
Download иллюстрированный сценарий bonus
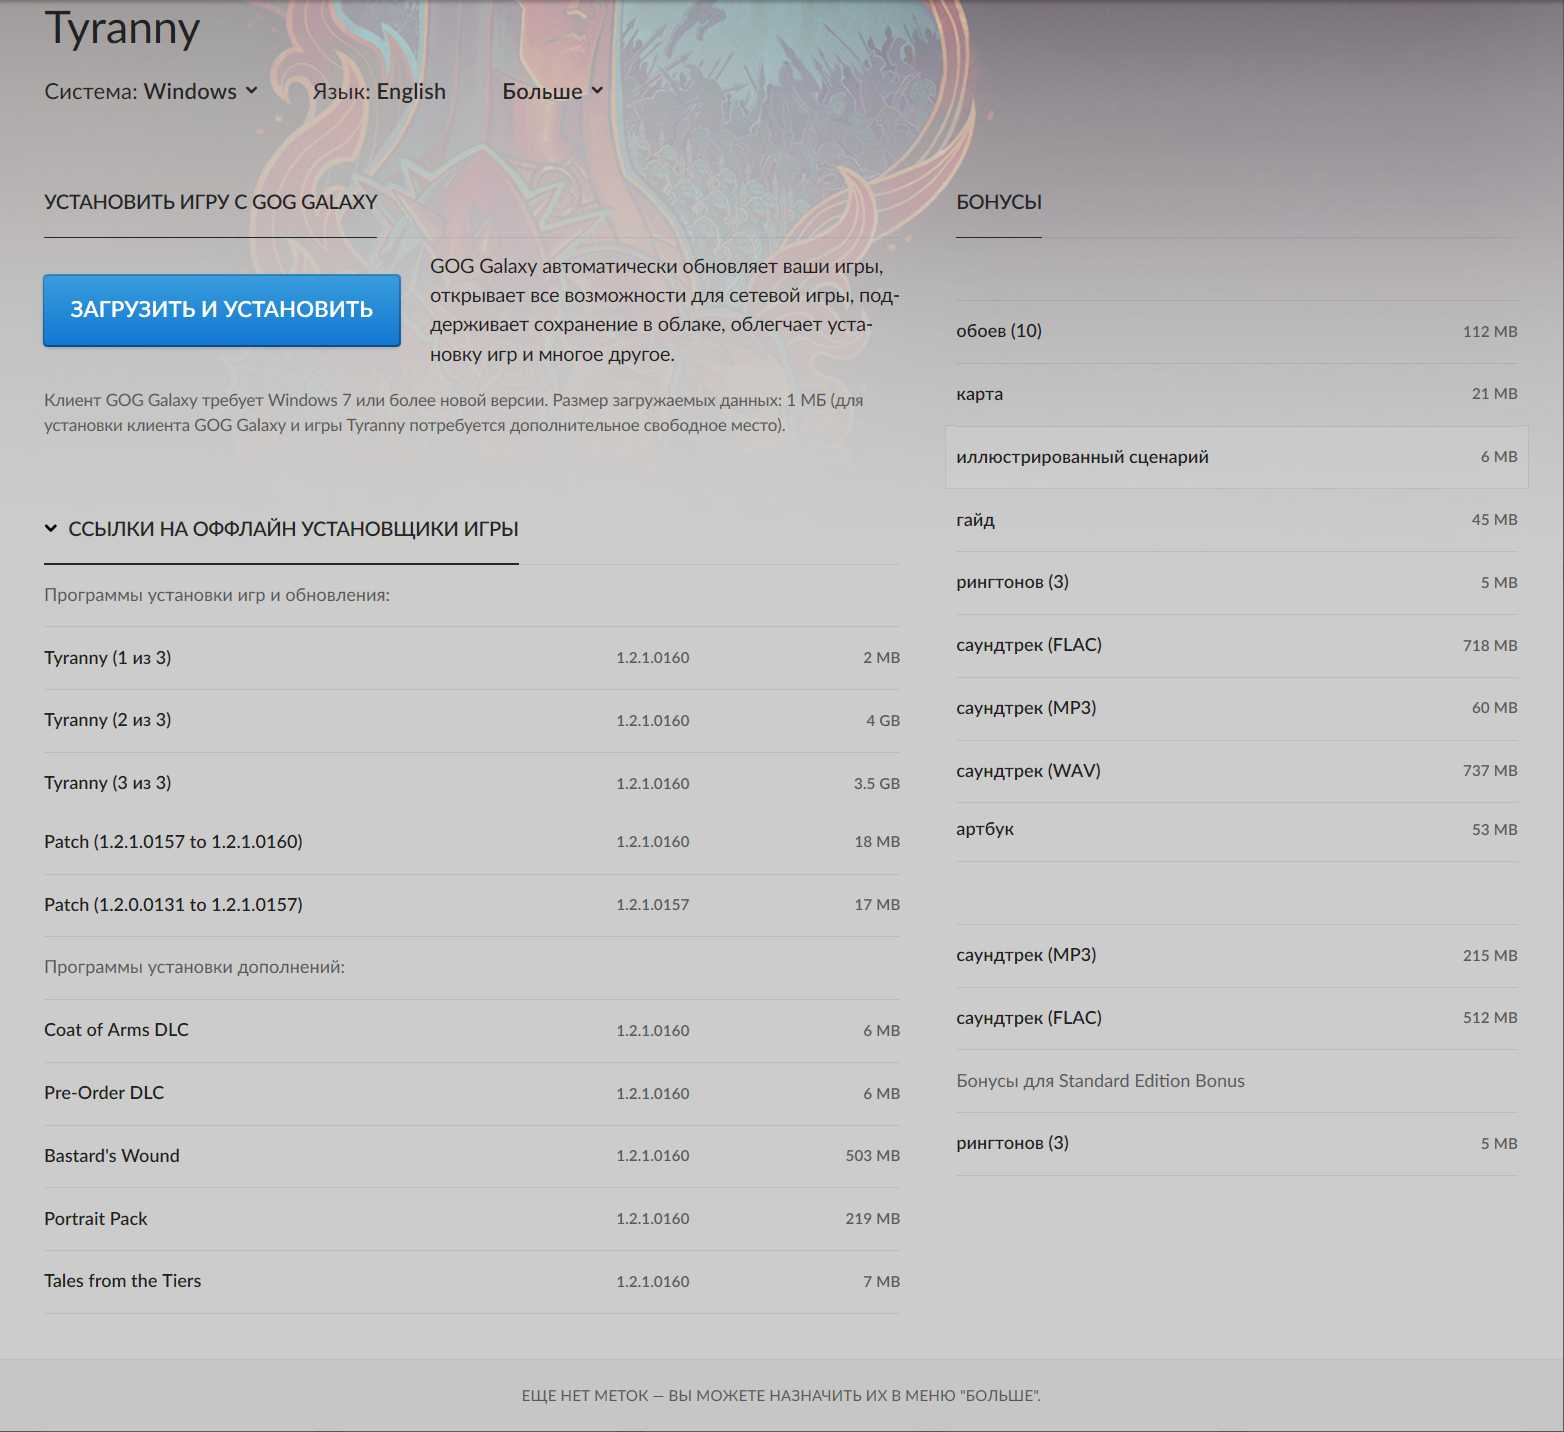point(1237,457)
